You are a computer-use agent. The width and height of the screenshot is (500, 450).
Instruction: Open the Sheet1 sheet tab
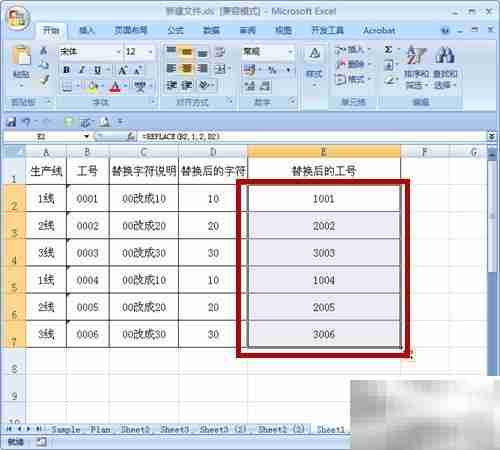click(x=330, y=429)
